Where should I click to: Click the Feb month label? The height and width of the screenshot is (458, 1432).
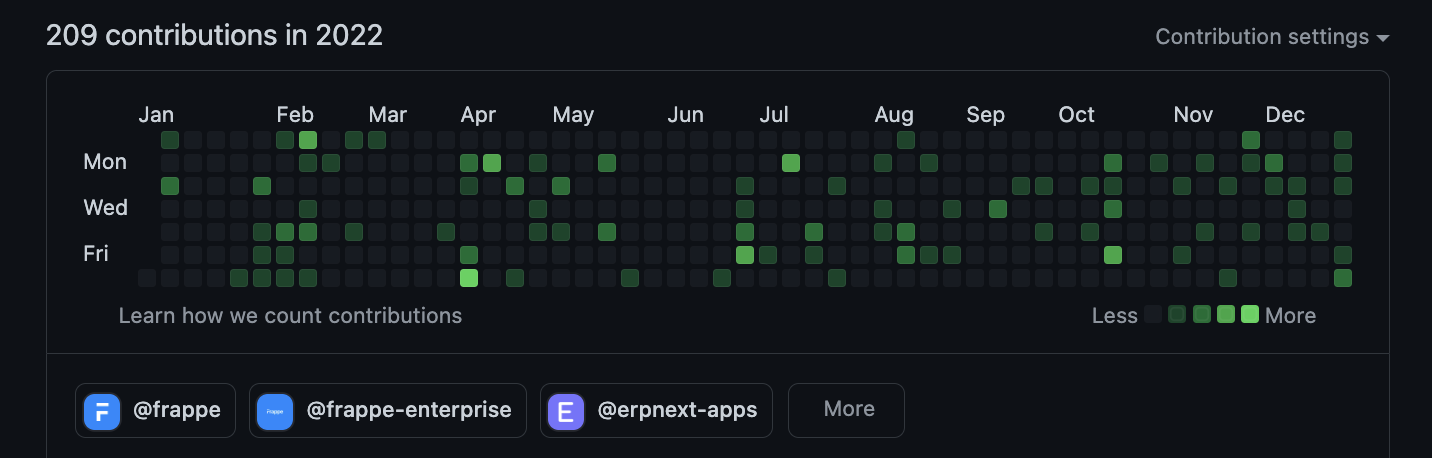(295, 115)
